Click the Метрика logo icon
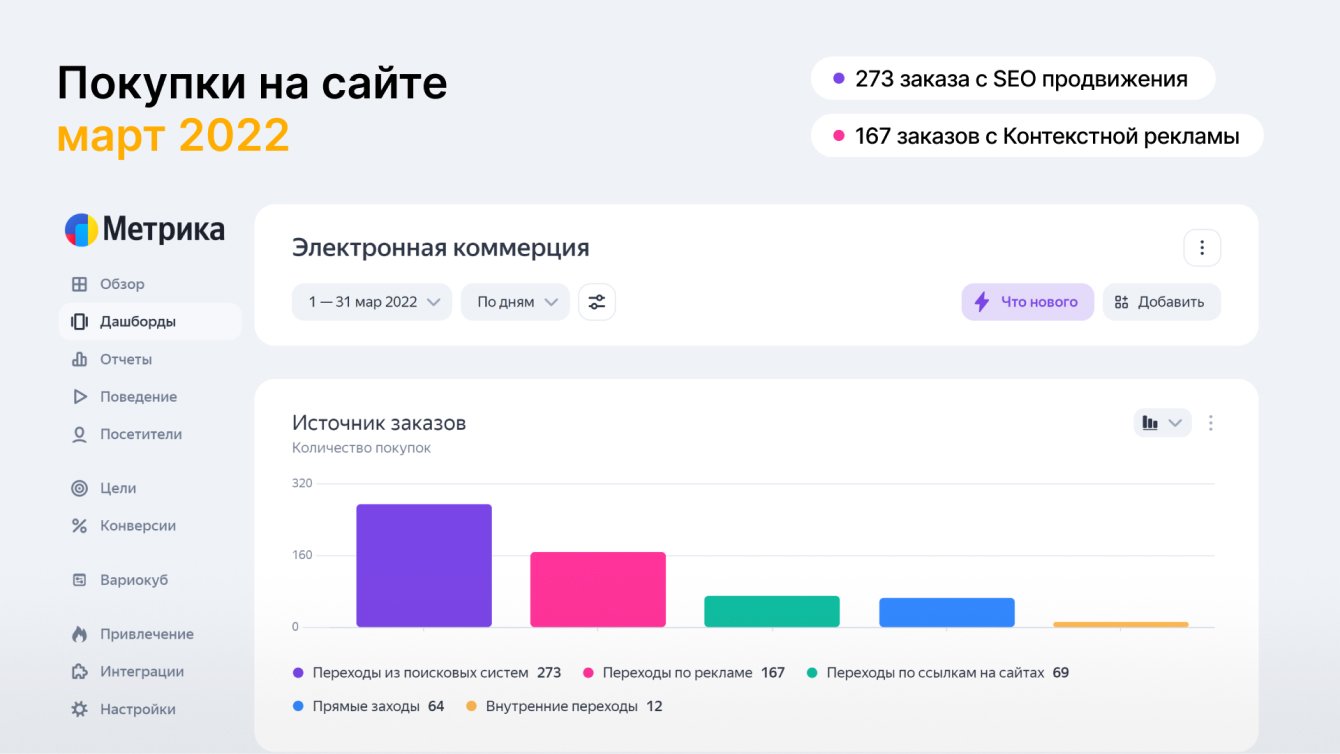 pos(81,230)
